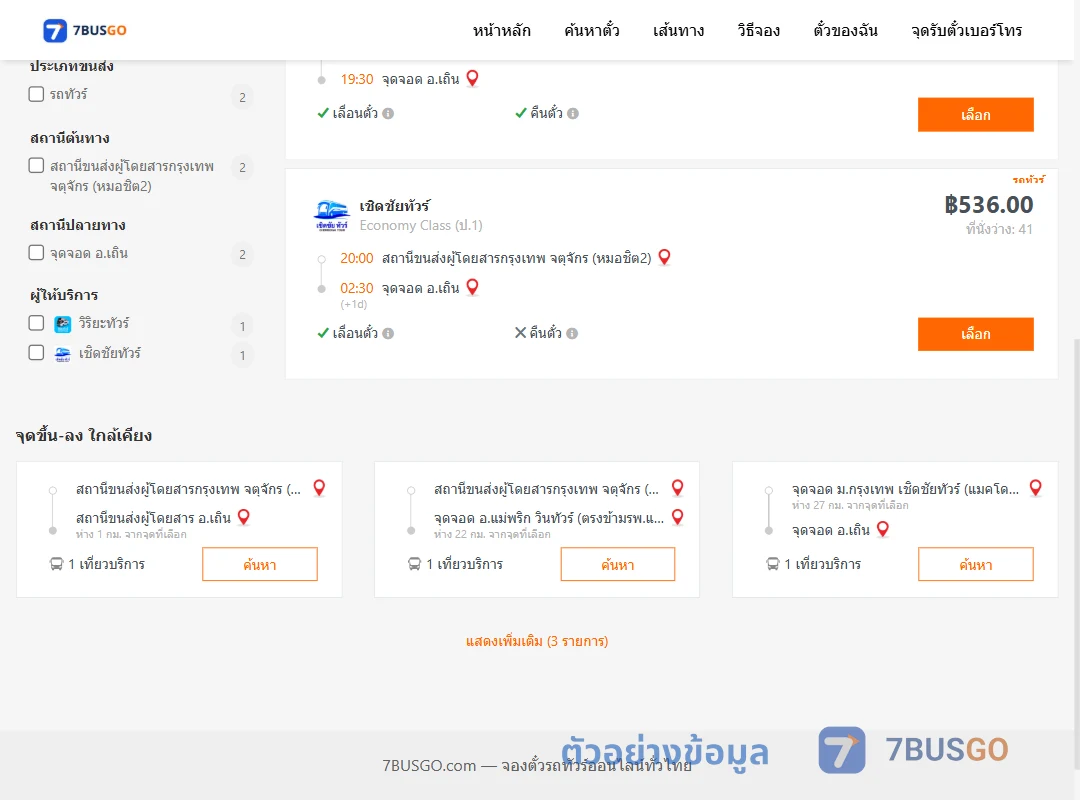The height and width of the screenshot is (800, 1080).
Task: Open map pin for จุดจอด อ.แม่พริก วินทัวร์
Action: tap(678, 517)
